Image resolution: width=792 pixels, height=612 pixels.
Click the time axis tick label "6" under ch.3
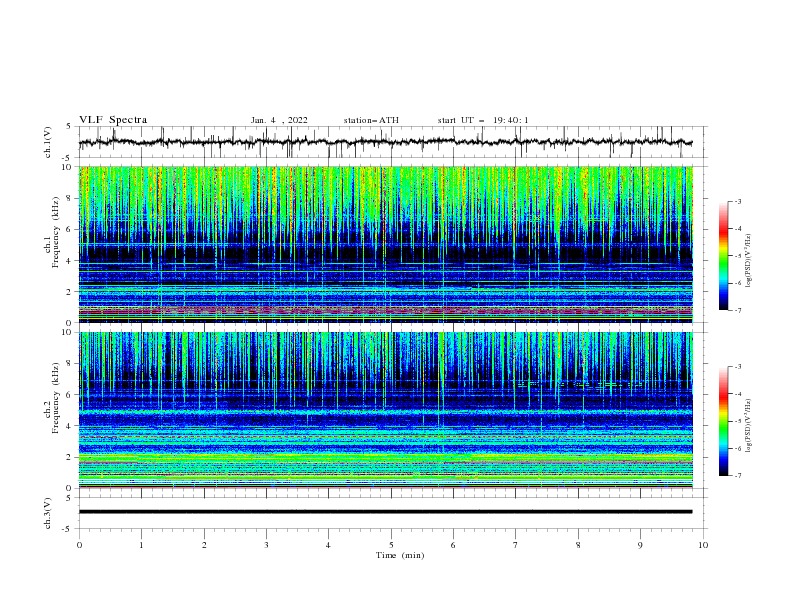[x=453, y=545]
